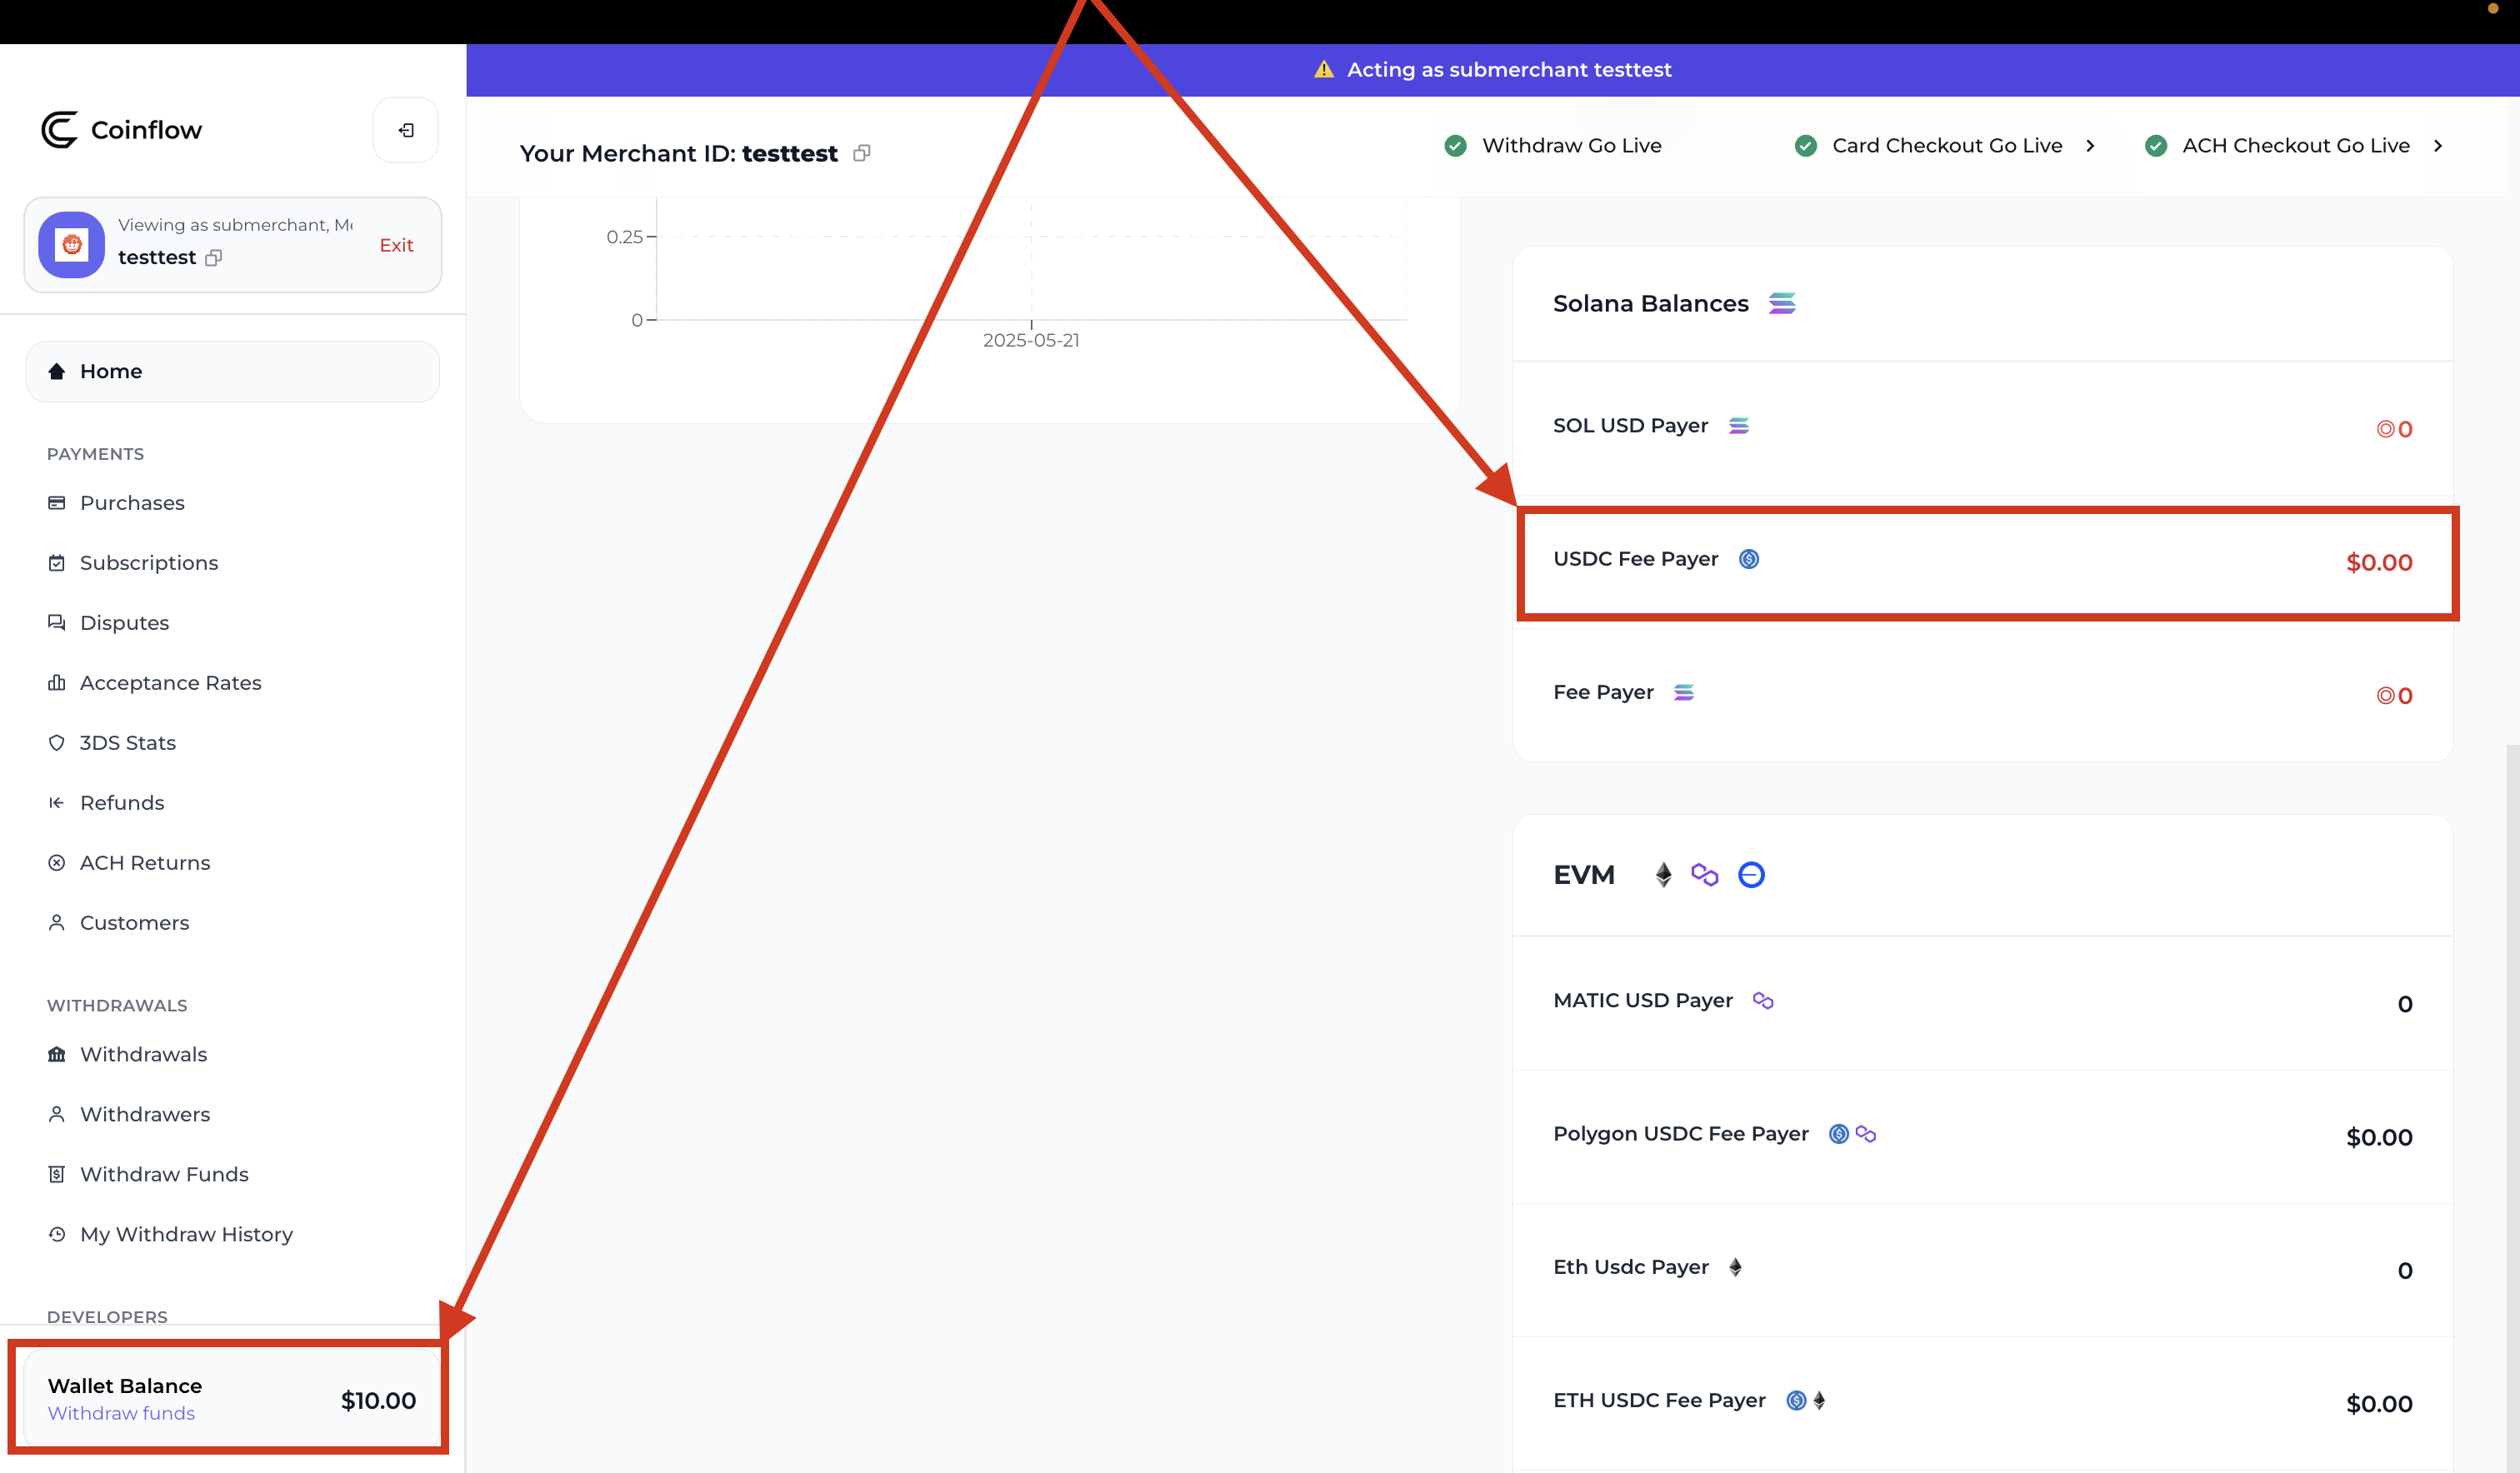Click the Ethereum icon in the EVM header
This screenshot has width=2520, height=1473.
click(x=1663, y=875)
